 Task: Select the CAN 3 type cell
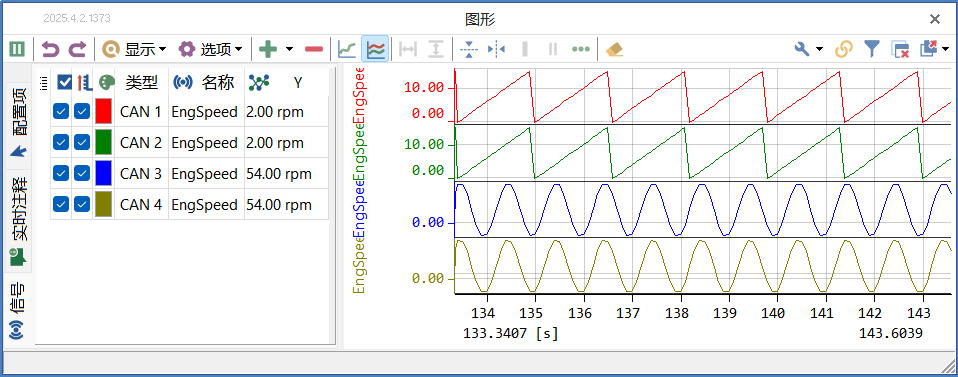click(141, 174)
